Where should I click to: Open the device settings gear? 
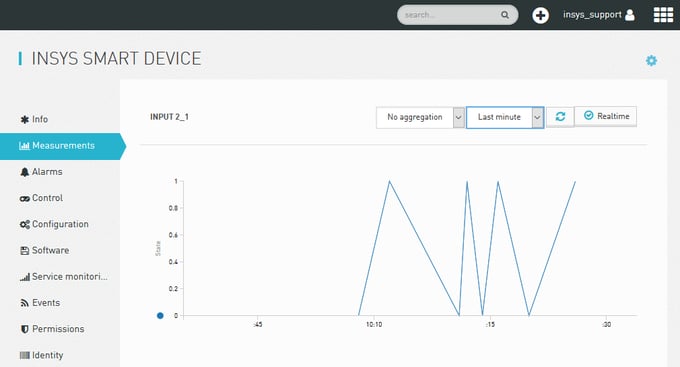[651, 60]
